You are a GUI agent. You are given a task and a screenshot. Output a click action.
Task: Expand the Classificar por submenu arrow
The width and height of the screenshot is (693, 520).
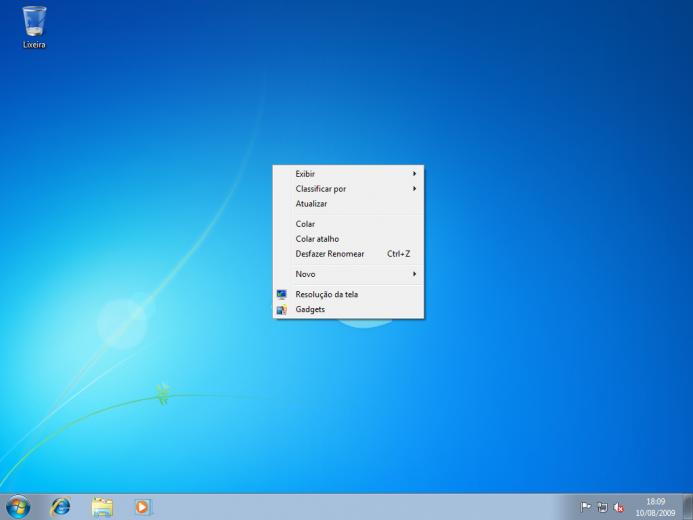414,189
